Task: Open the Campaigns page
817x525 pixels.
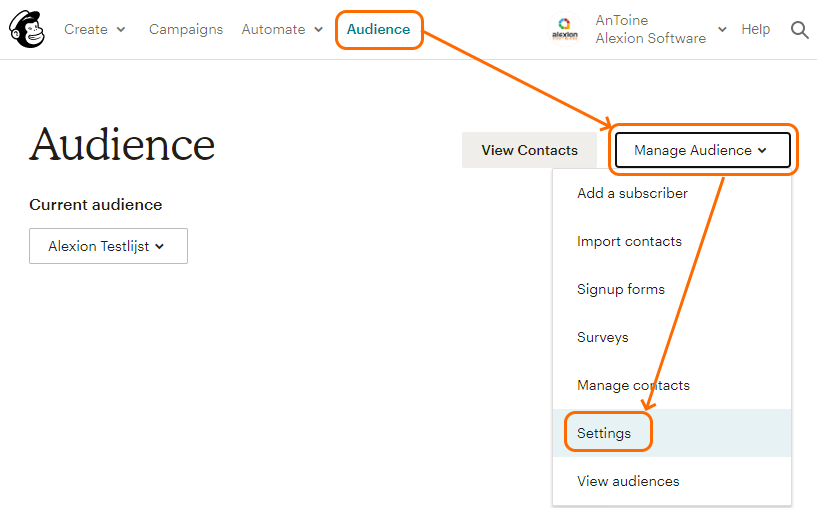Action: click(186, 29)
